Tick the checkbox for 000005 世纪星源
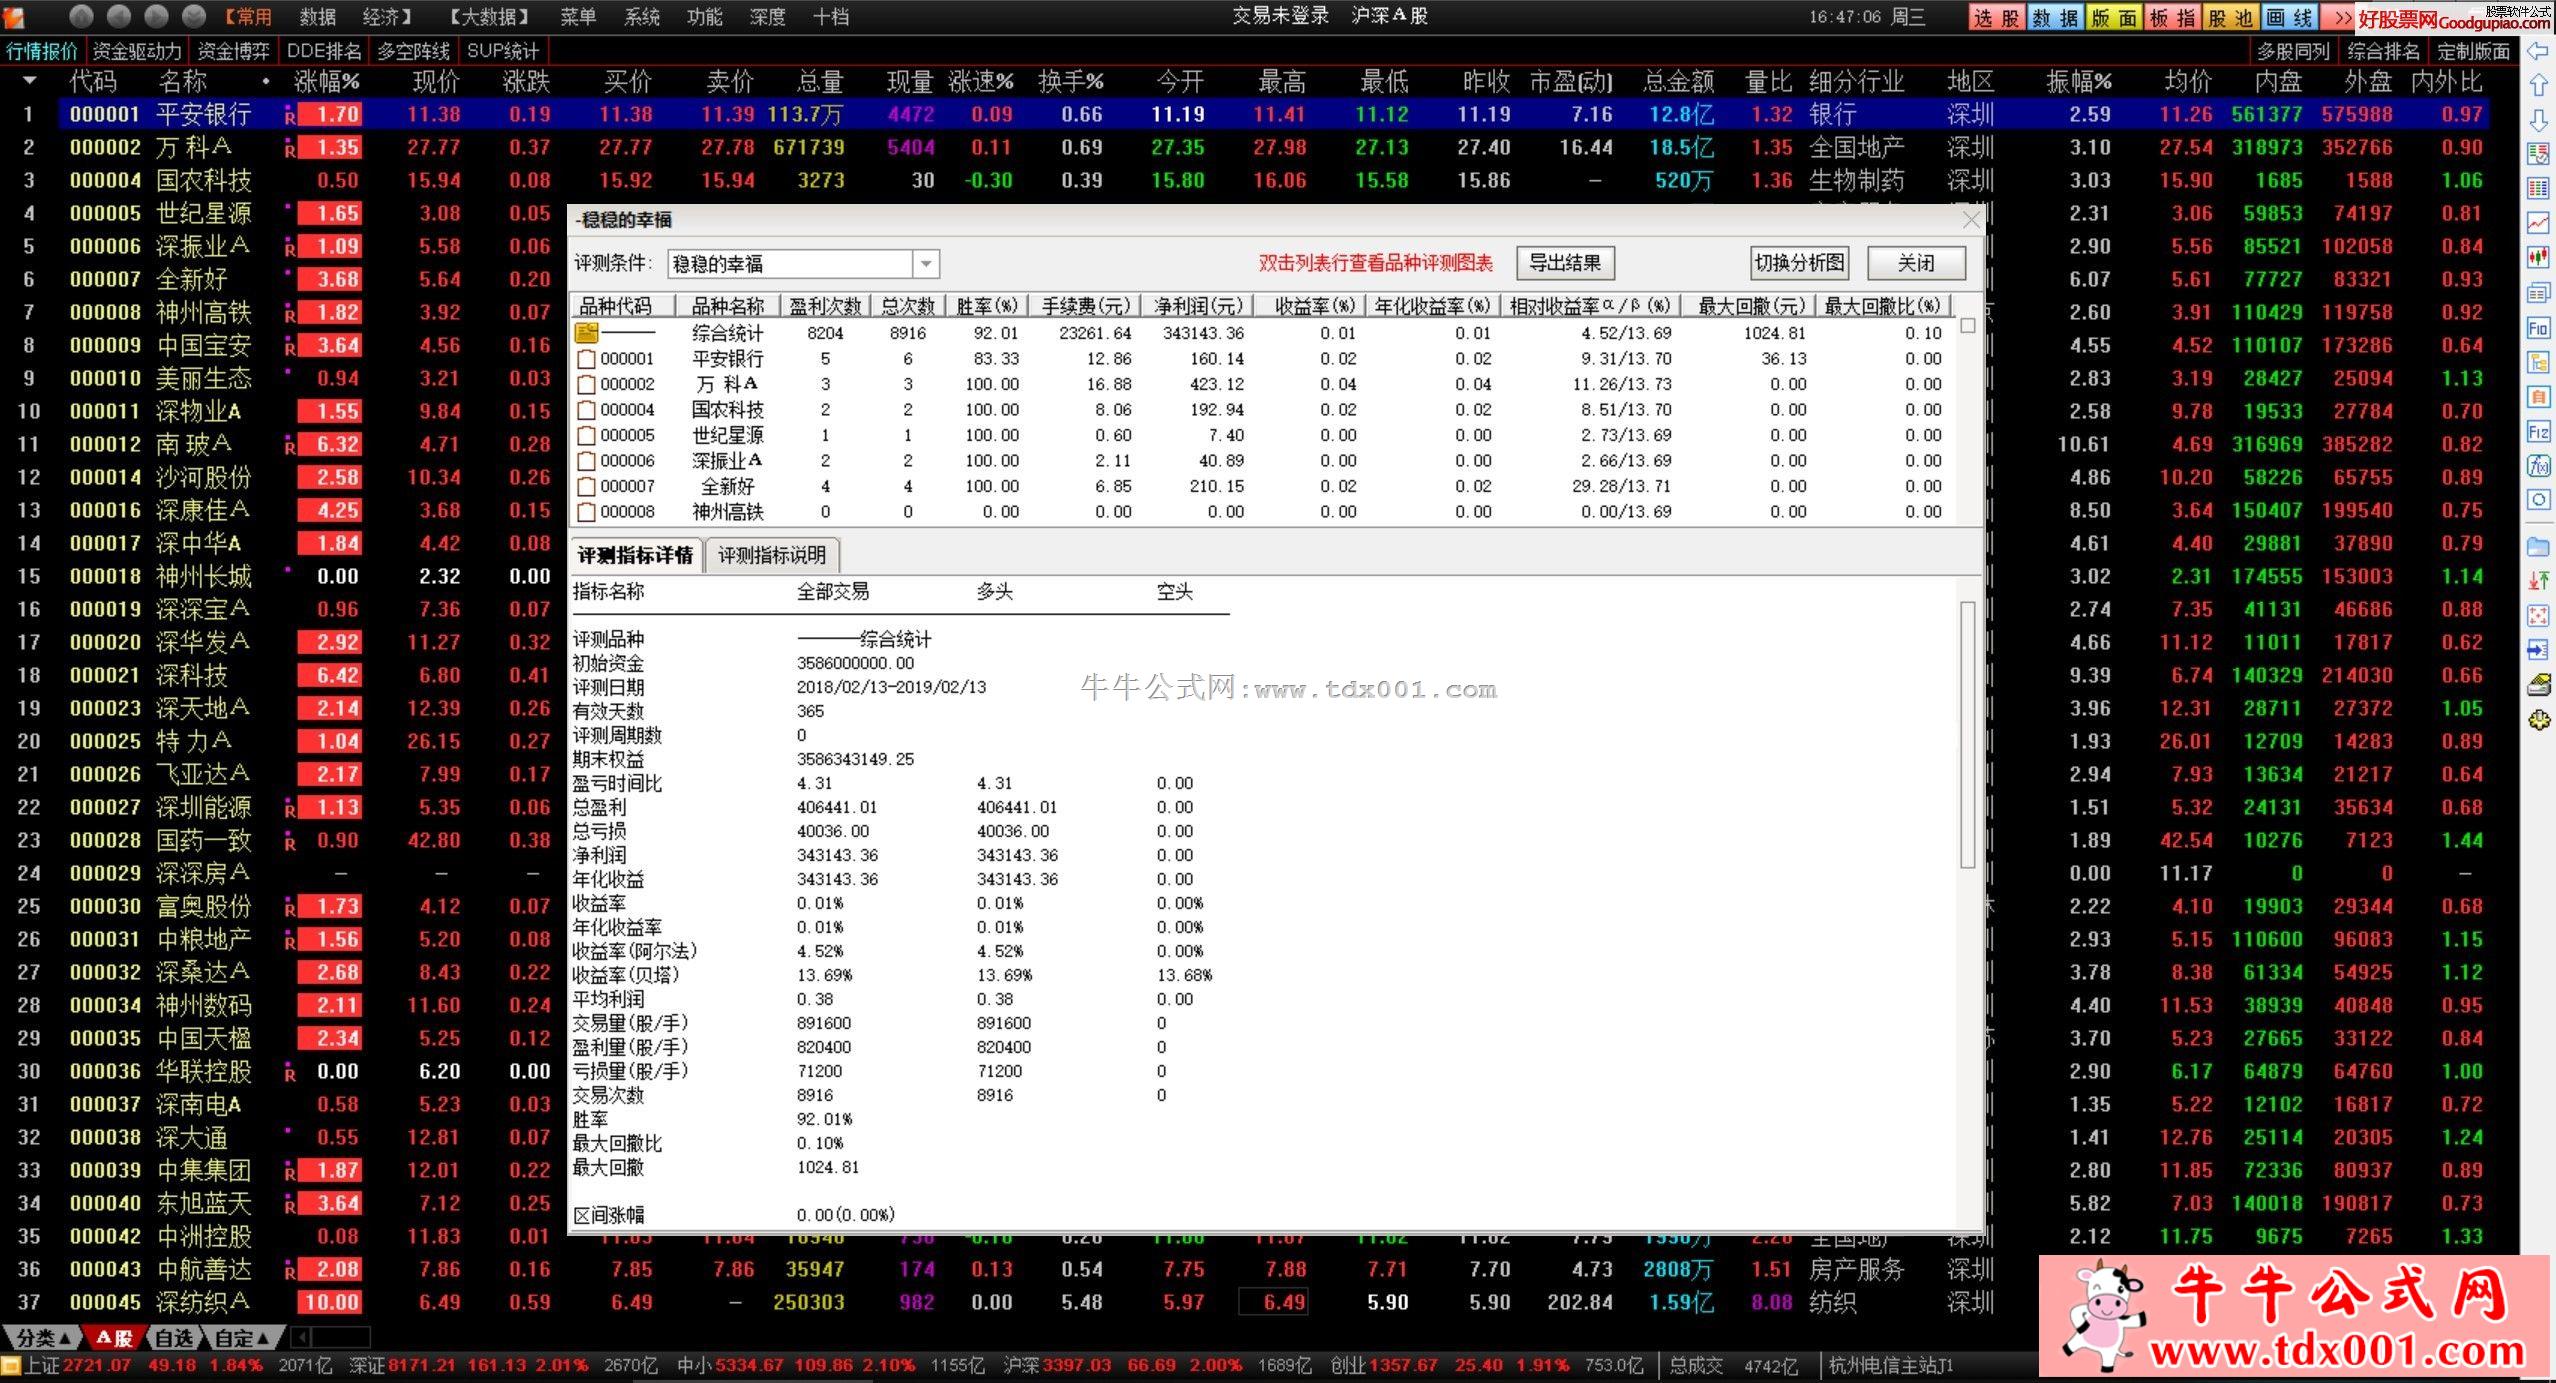The width and height of the screenshot is (2556, 1383). pyautogui.click(x=586, y=436)
